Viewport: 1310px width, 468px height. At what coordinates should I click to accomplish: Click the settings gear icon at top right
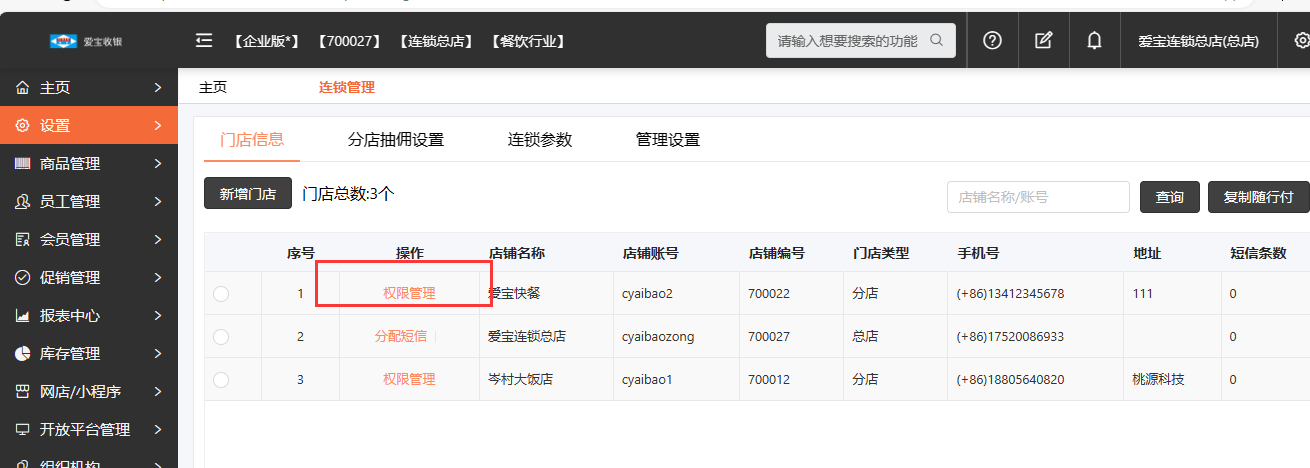click(x=1301, y=41)
